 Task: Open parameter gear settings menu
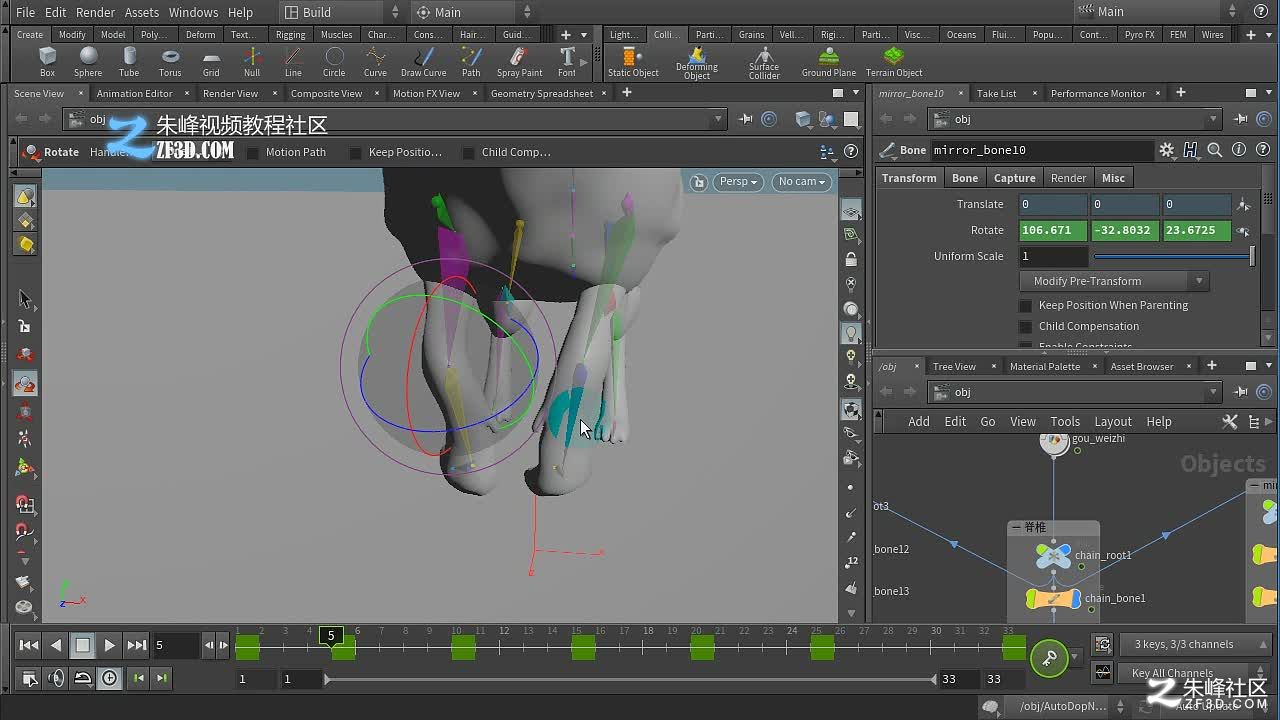[x=1167, y=150]
